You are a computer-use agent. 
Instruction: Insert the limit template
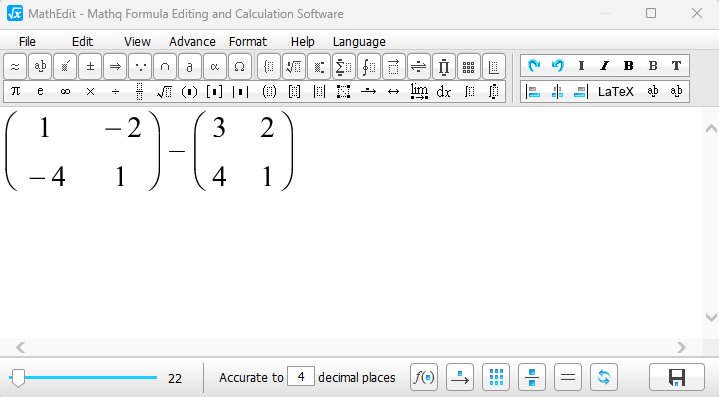[419, 92]
